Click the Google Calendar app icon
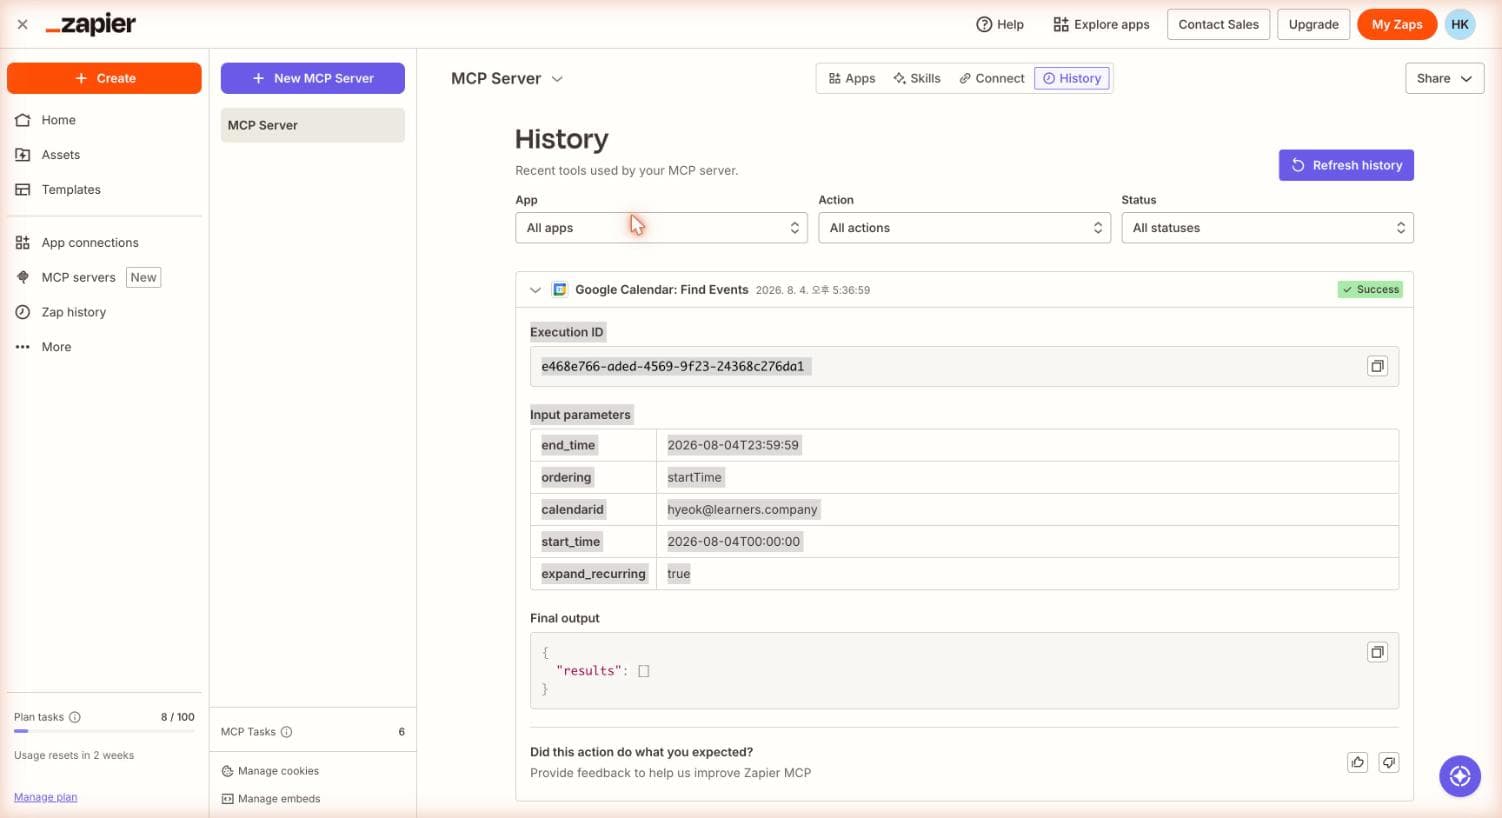This screenshot has width=1502, height=818. 560,290
